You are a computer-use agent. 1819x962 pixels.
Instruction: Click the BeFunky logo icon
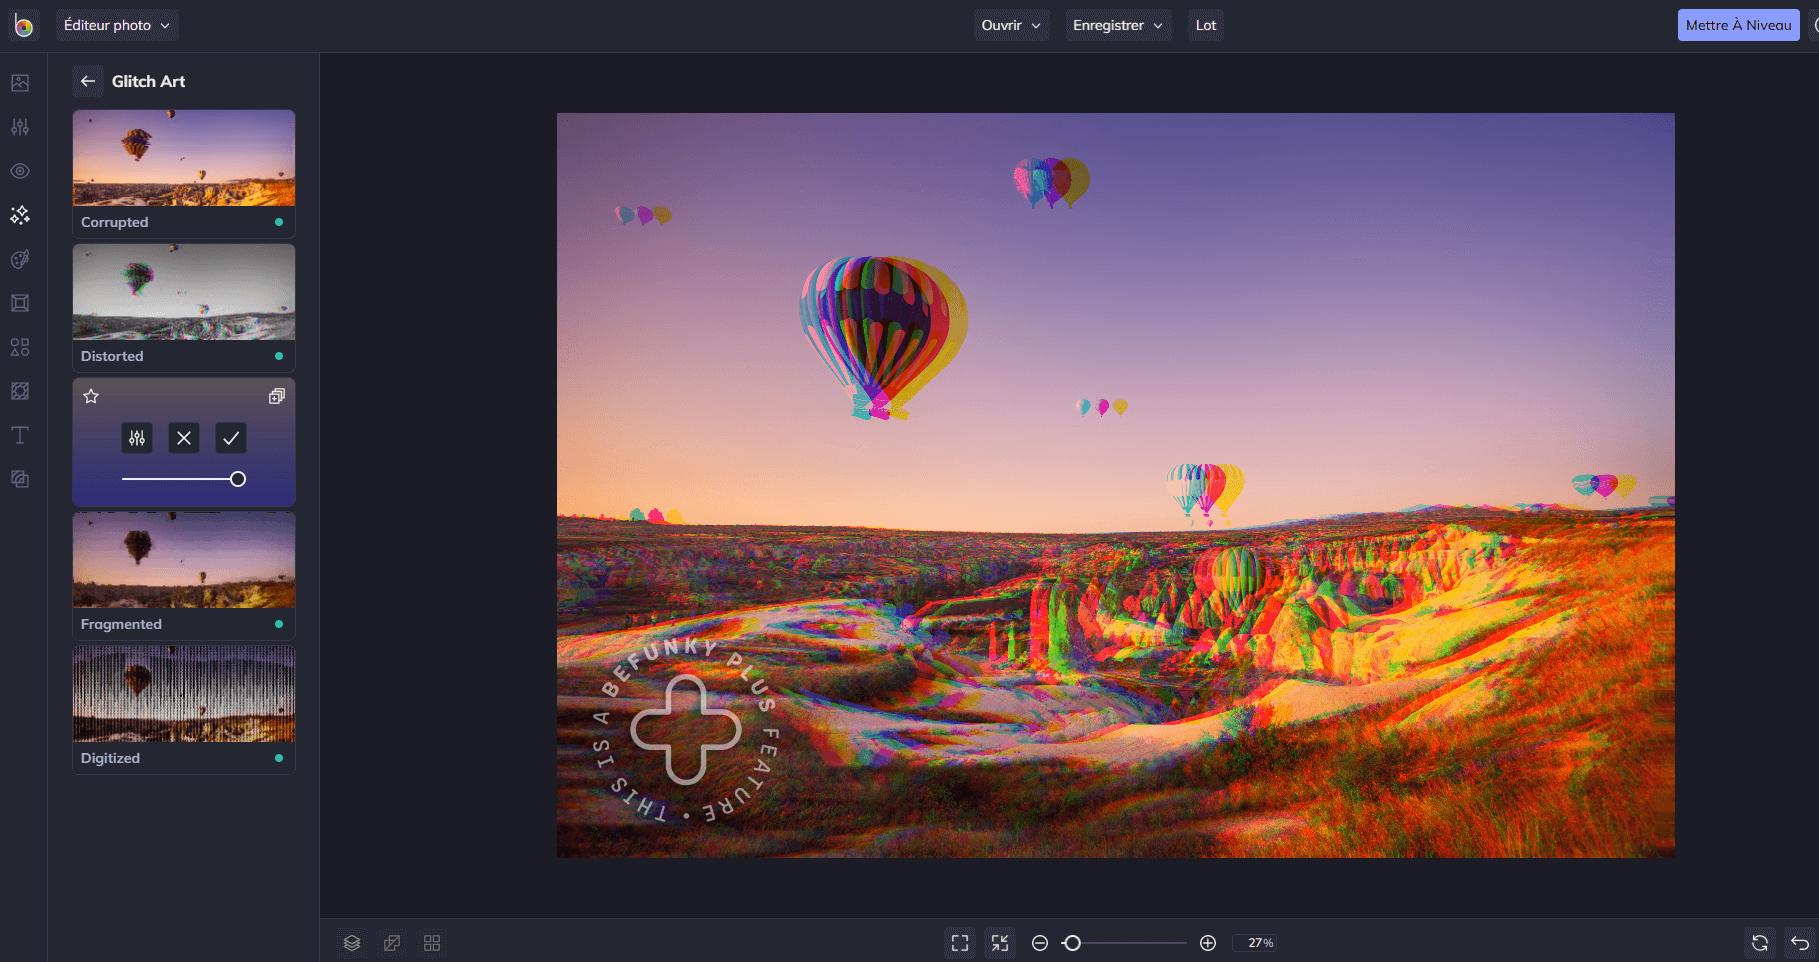pyautogui.click(x=23, y=26)
